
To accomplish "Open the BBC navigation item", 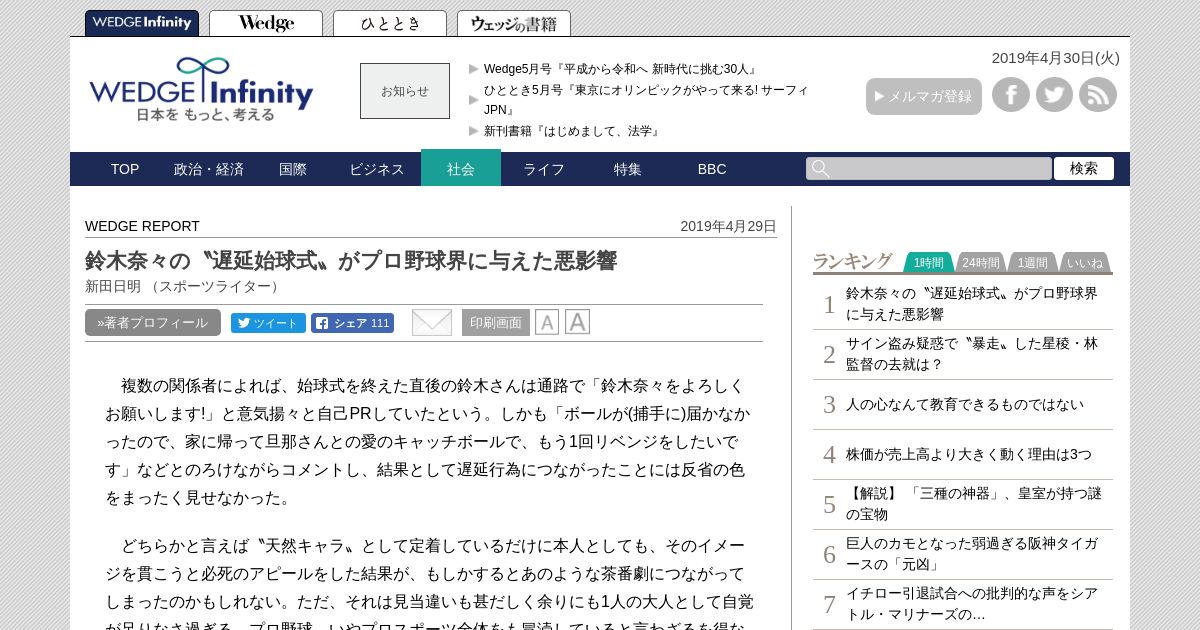I will tap(712, 169).
